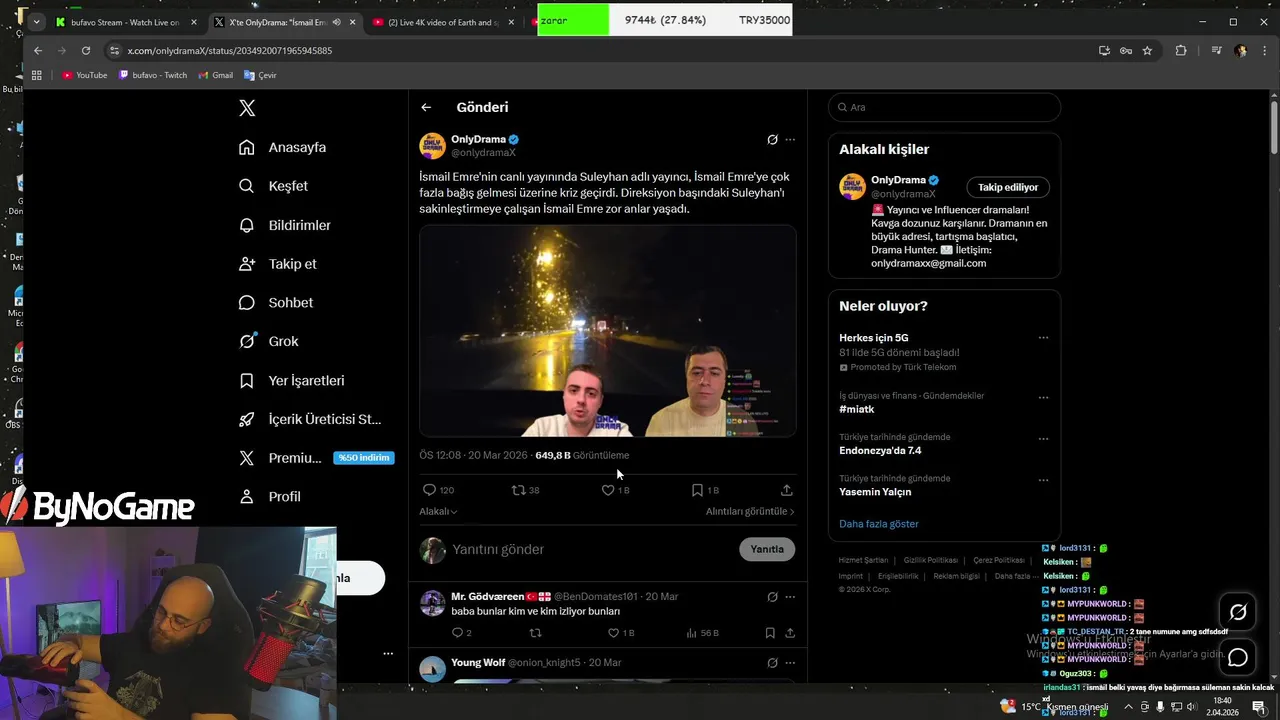Open more options for #miatk trend

[1043, 397]
